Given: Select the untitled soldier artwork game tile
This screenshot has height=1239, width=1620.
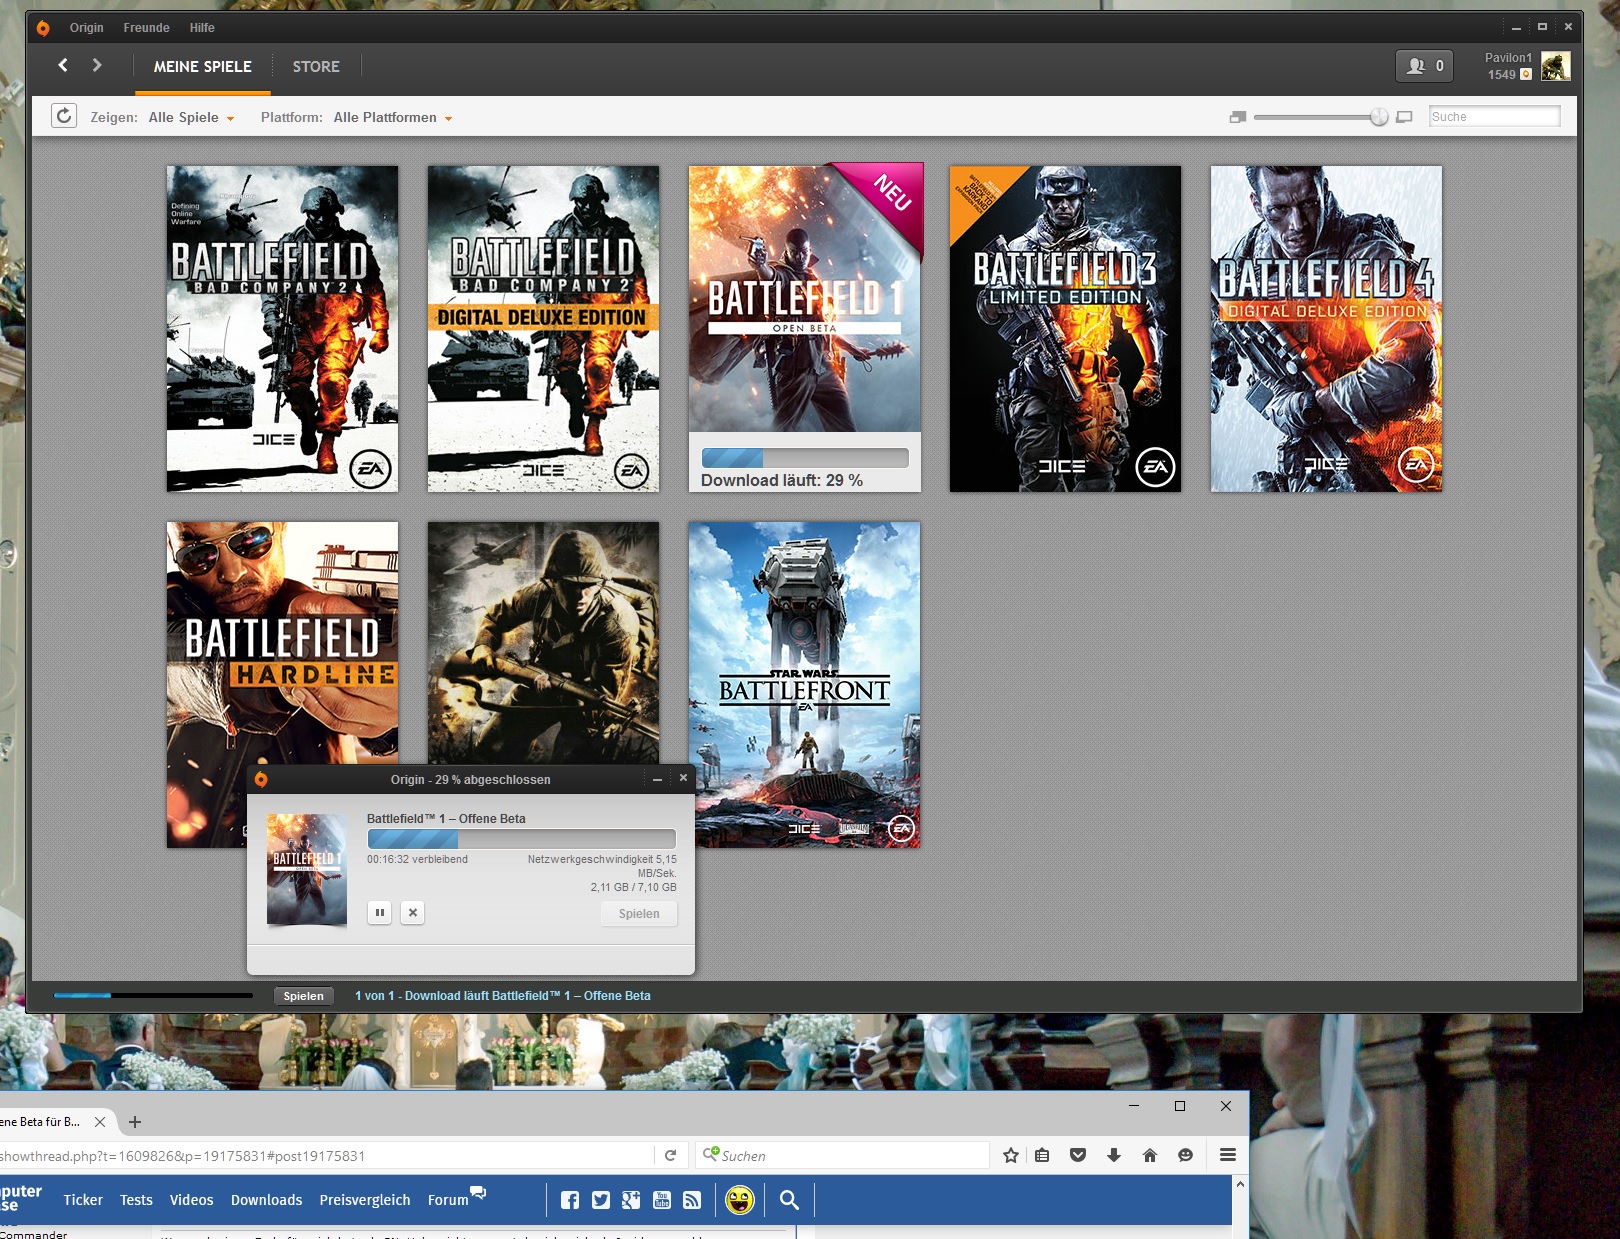Looking at the screenshot, I should pos(543,643).
